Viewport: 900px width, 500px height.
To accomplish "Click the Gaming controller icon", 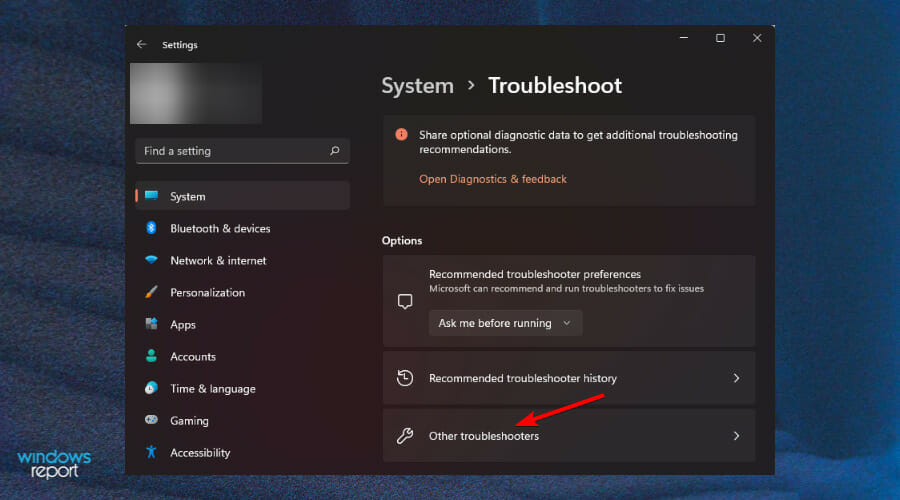I will click(x=152, y=420).
